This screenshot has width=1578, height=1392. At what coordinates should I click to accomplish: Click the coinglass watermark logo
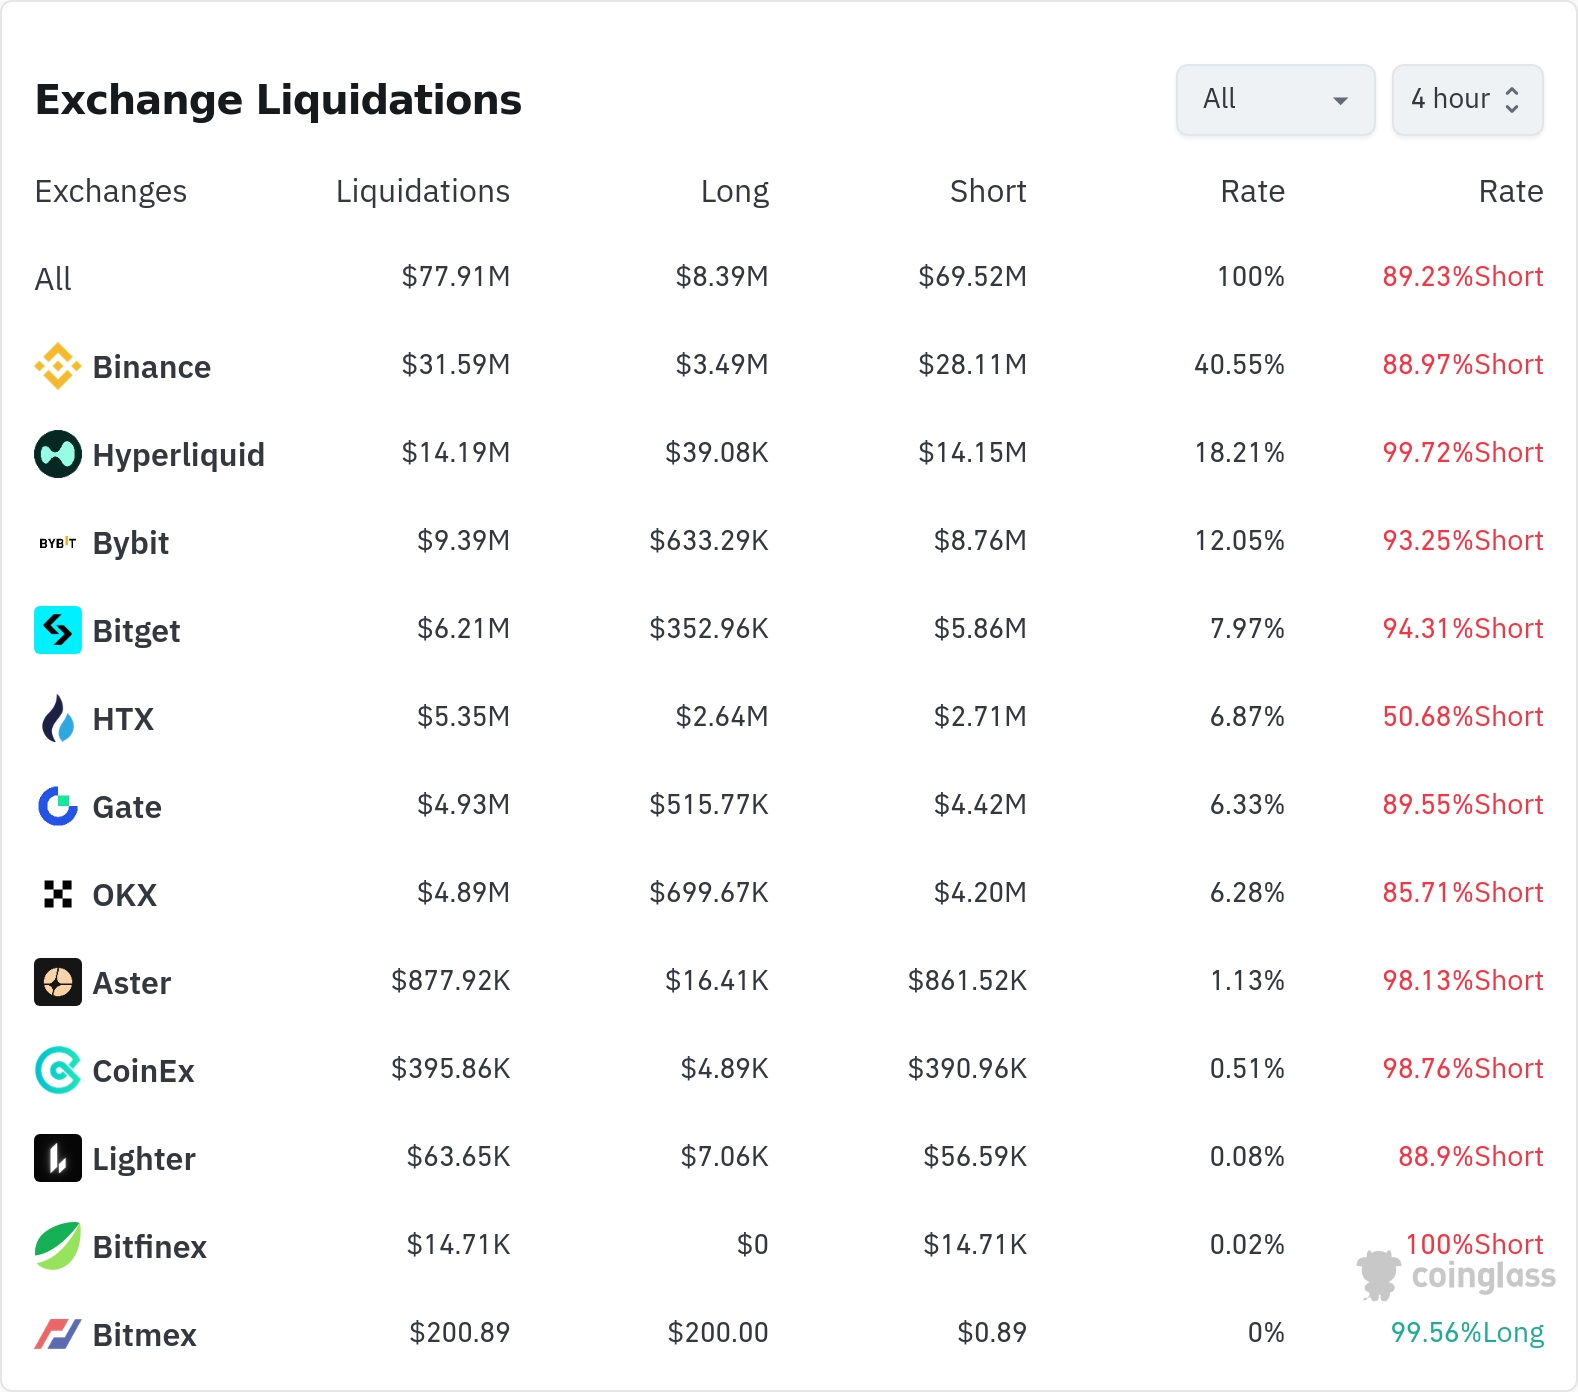[x=1457, y=1276]
